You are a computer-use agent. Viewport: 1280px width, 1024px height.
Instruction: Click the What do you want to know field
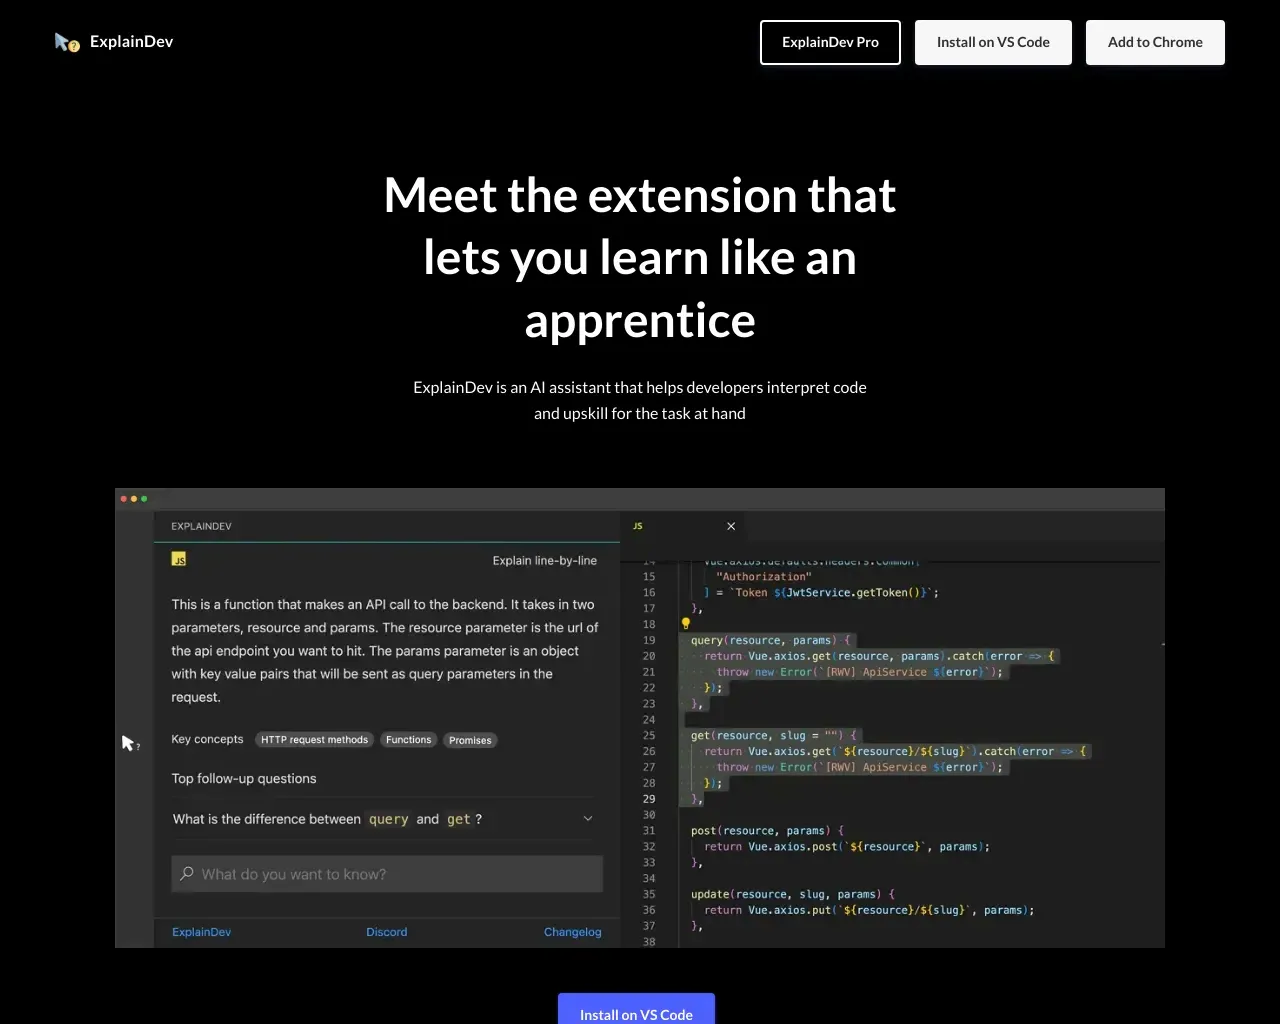387,874
